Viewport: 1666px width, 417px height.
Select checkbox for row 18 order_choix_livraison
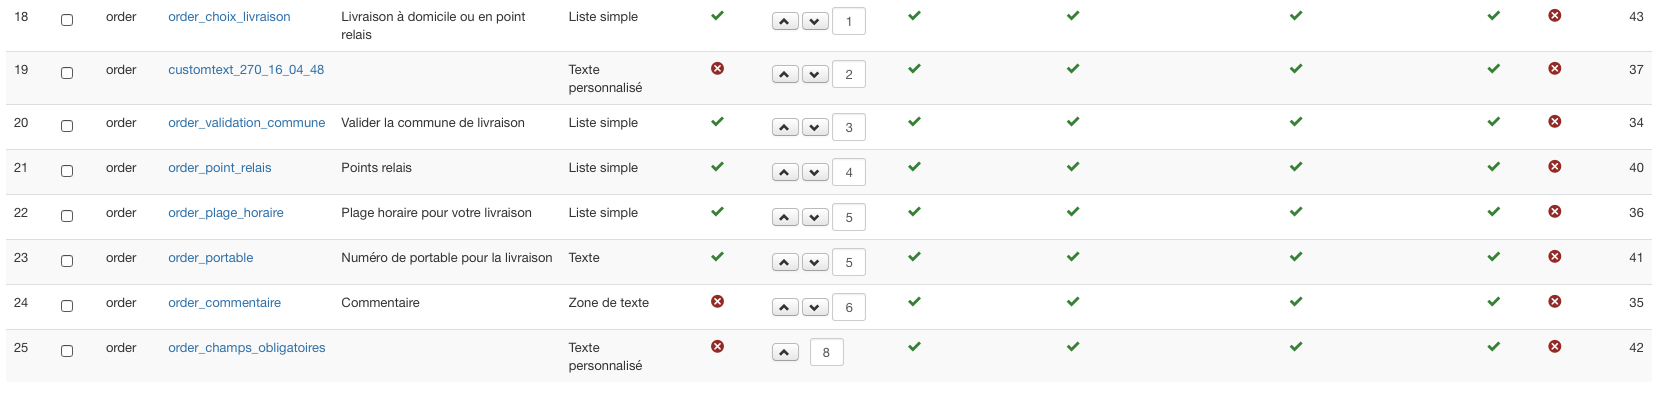click(67, 20)
